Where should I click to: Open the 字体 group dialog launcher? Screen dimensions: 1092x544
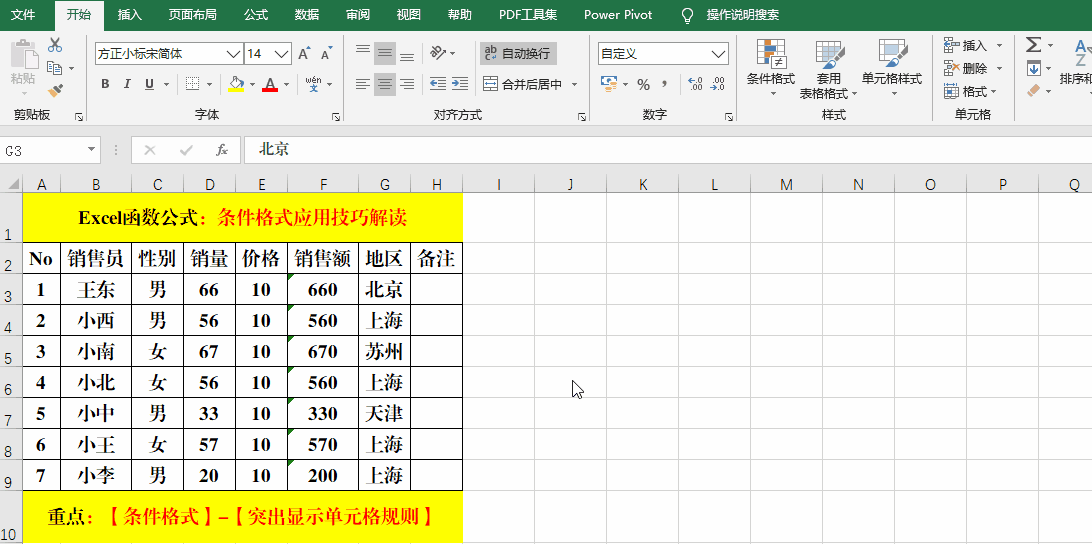pyautogui.click(x=336, y=117)
